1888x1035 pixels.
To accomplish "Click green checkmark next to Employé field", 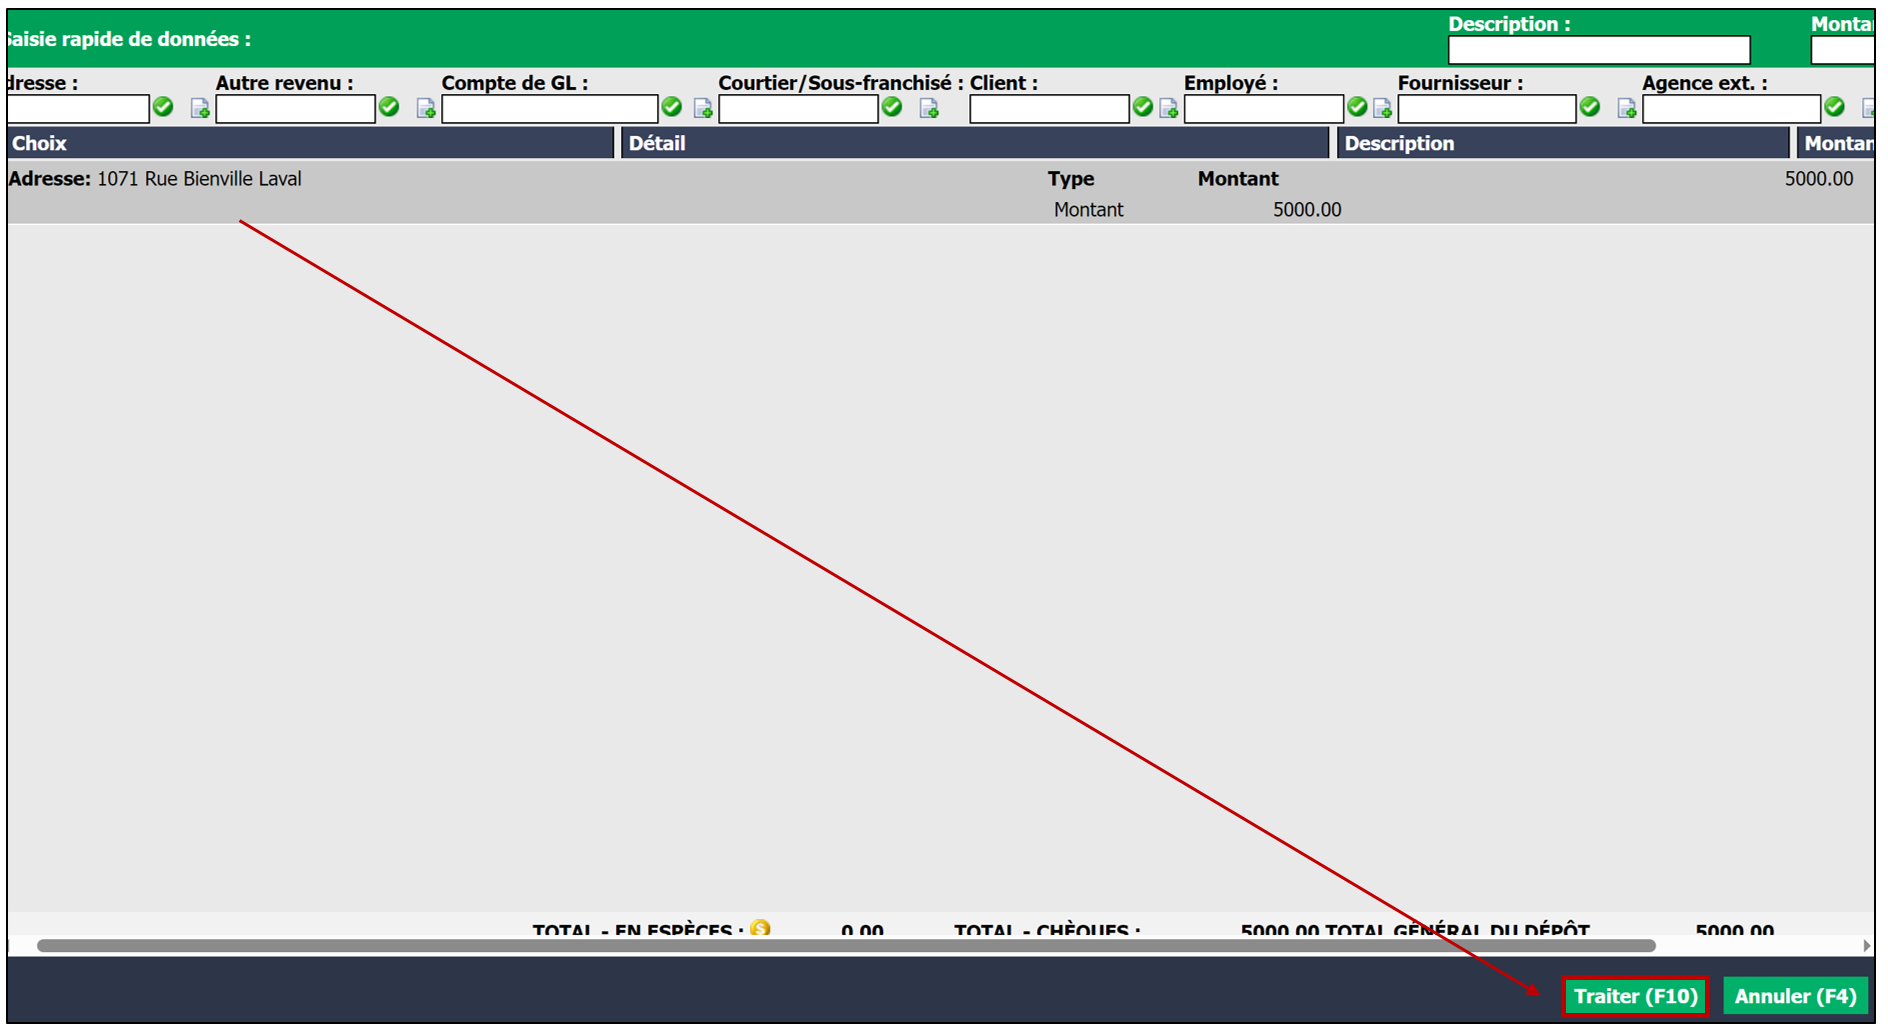I will [x=1357, y=107].
